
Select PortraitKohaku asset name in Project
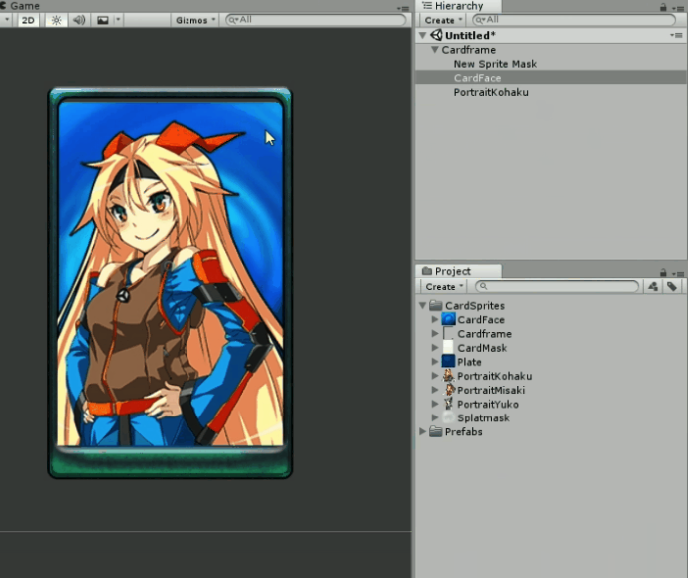pyautogui.click(x=494, y=376)
